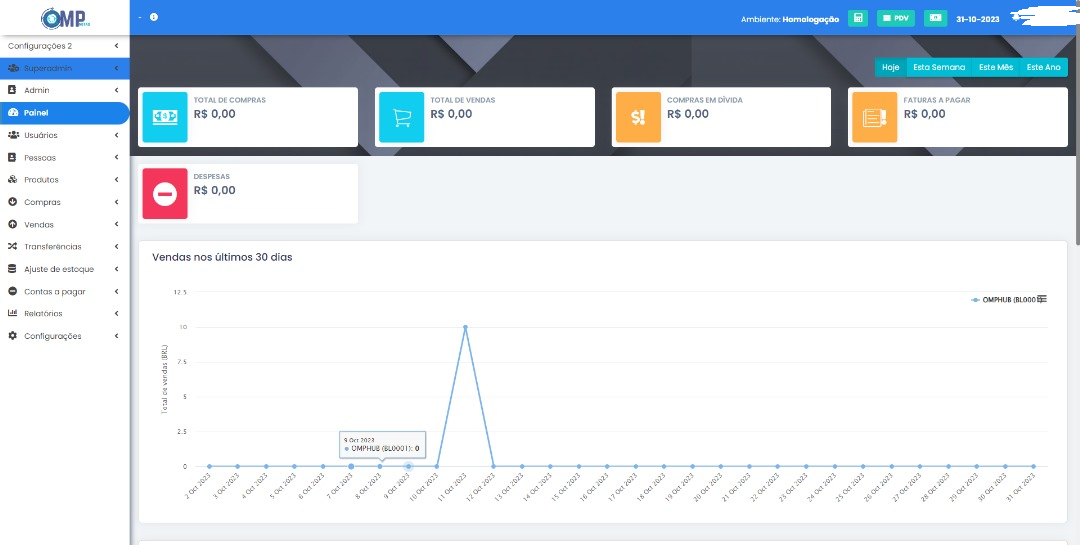Filter dashboard by Este Mês
1080x545 pixels.
click(995, 68)
